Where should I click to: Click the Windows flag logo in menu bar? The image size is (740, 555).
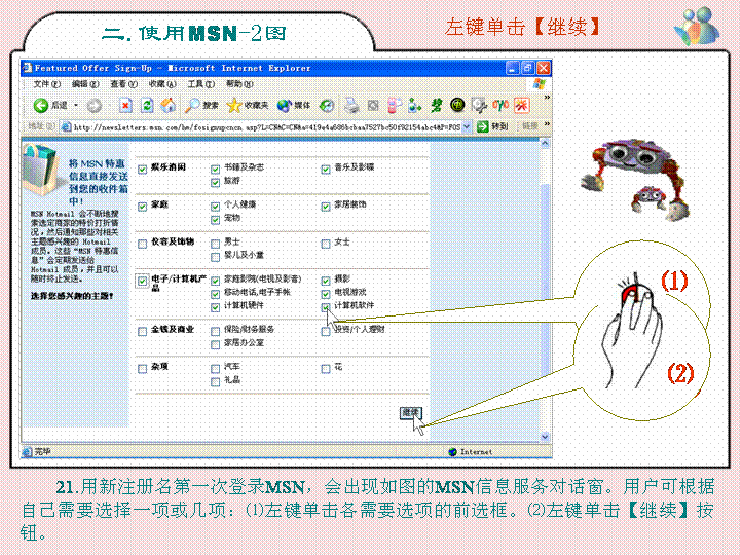[x=539, y=84]
